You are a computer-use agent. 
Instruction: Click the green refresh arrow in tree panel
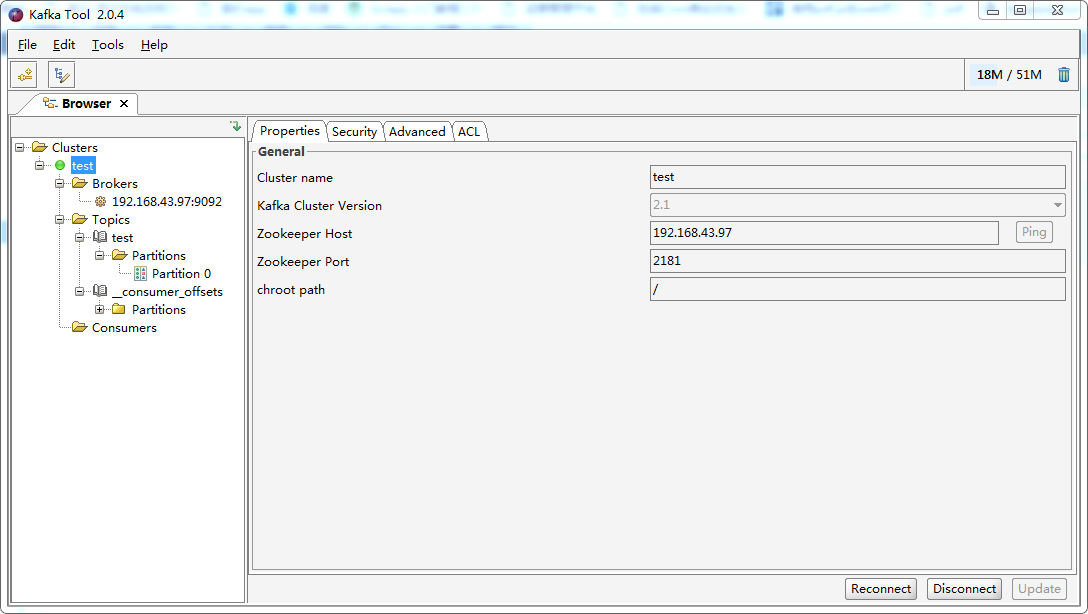pyautogui.click(x=236, y=126)
